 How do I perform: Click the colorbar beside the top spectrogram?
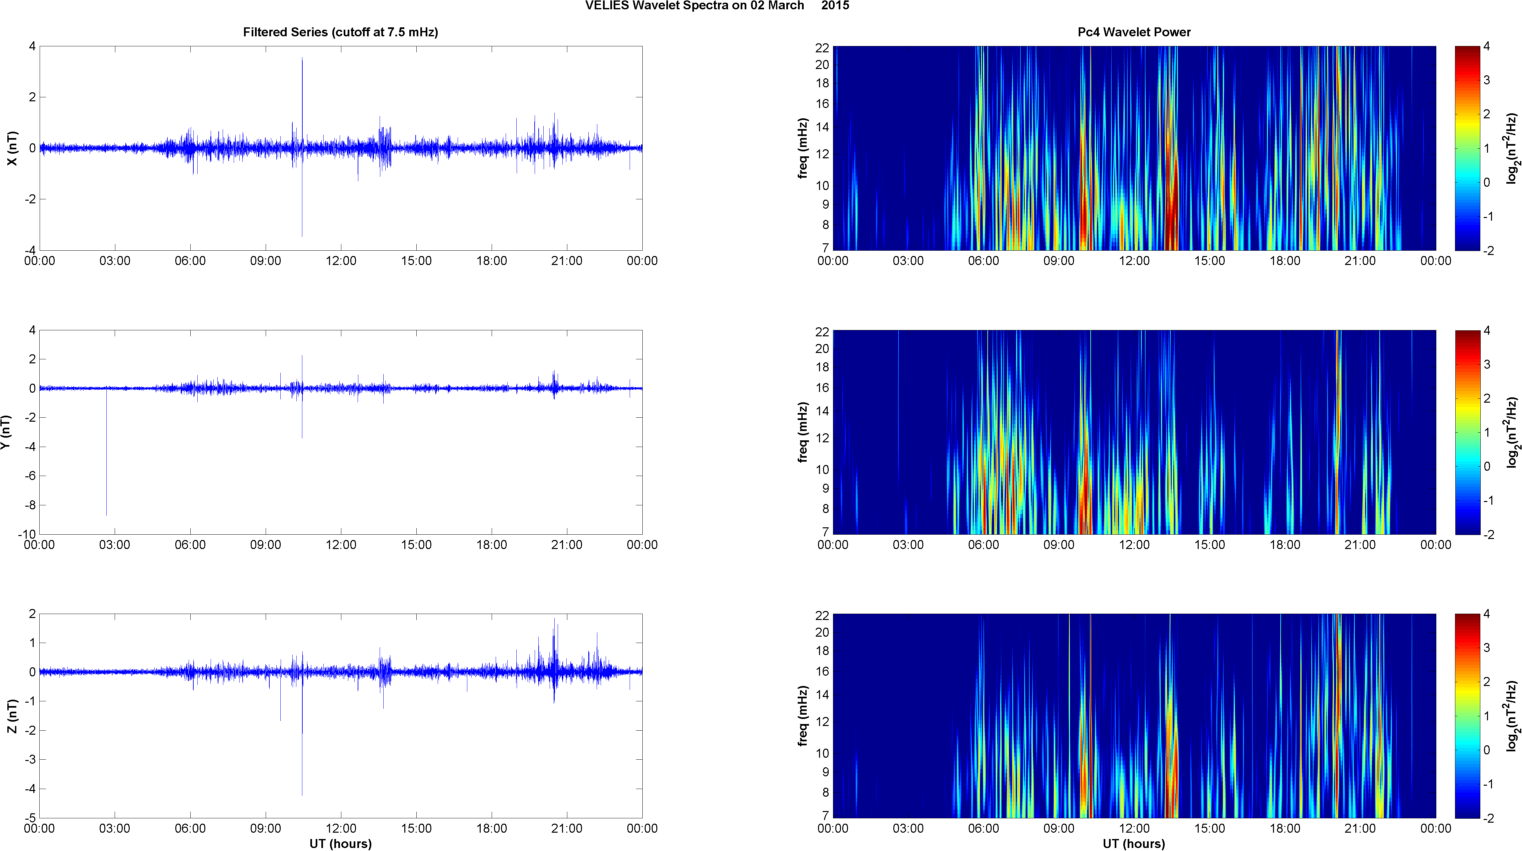point(1467,148)
